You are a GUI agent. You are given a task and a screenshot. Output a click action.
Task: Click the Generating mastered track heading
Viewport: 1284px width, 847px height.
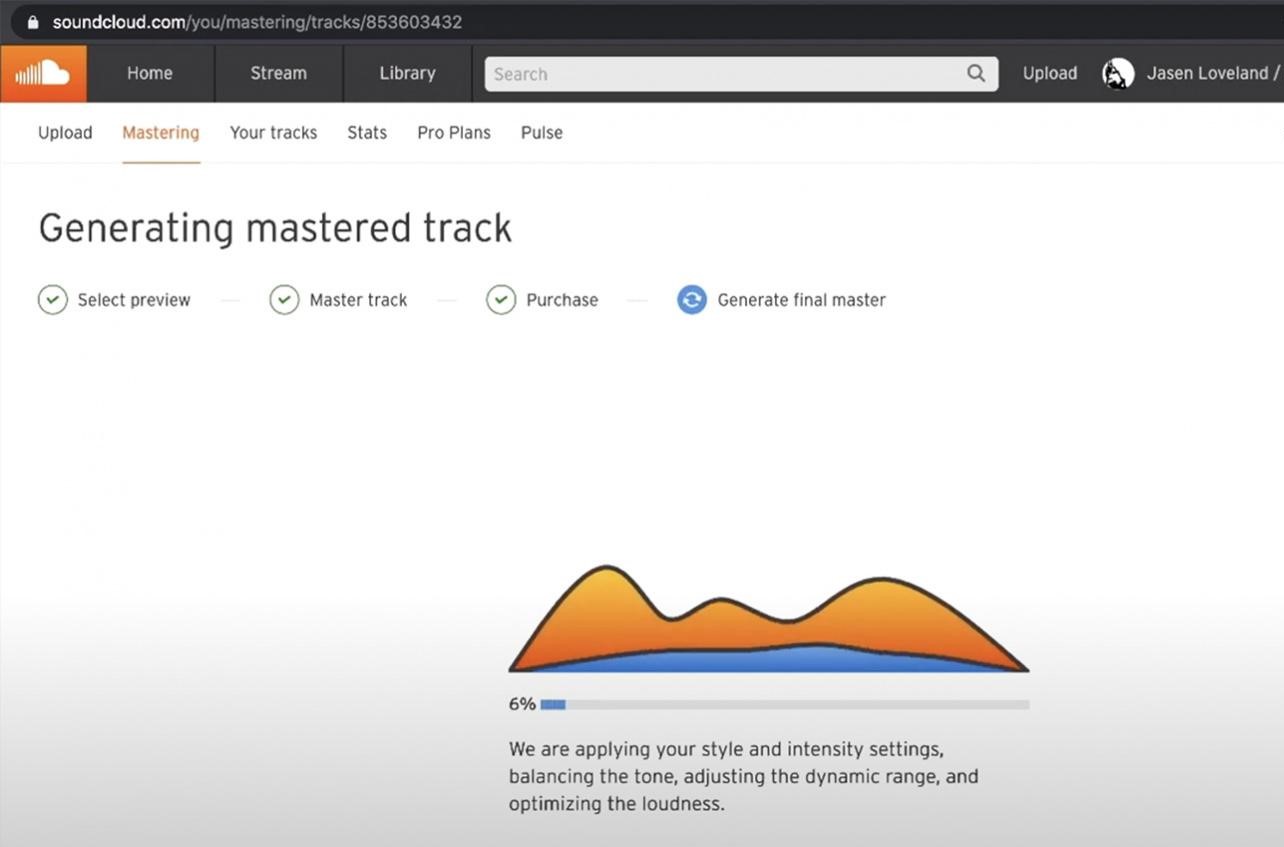point(275,228)
